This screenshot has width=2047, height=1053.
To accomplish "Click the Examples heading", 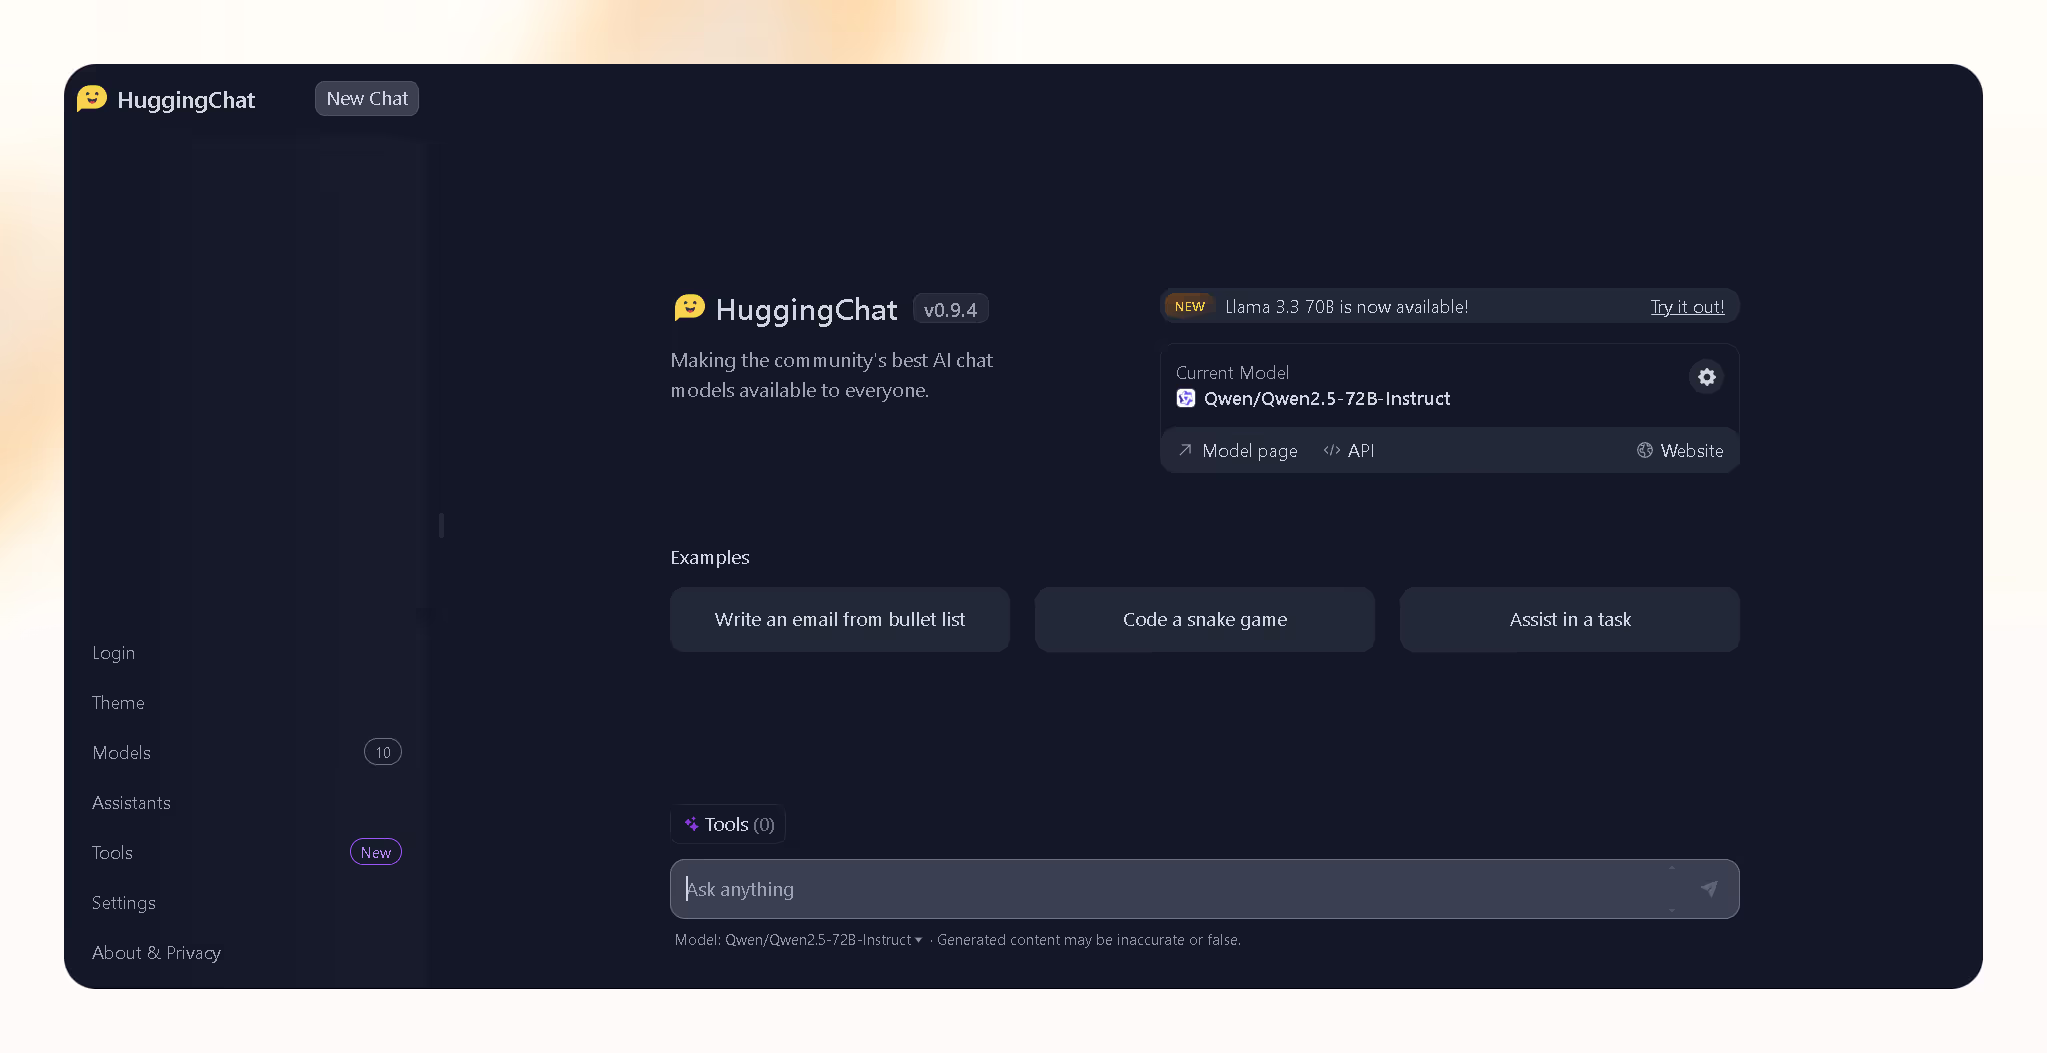I will (710, 557).
